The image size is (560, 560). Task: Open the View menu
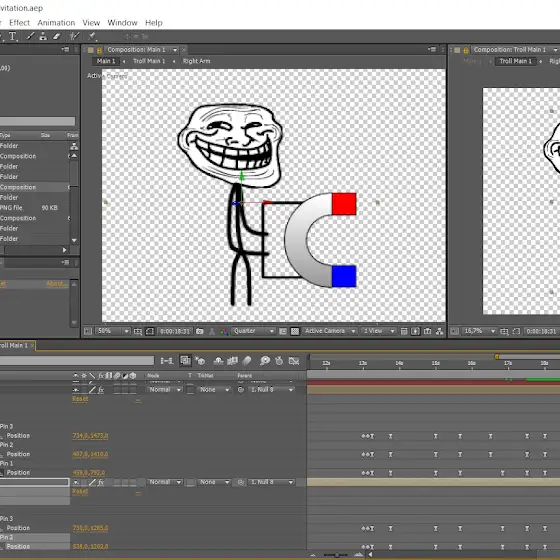(x=91, y=23)
